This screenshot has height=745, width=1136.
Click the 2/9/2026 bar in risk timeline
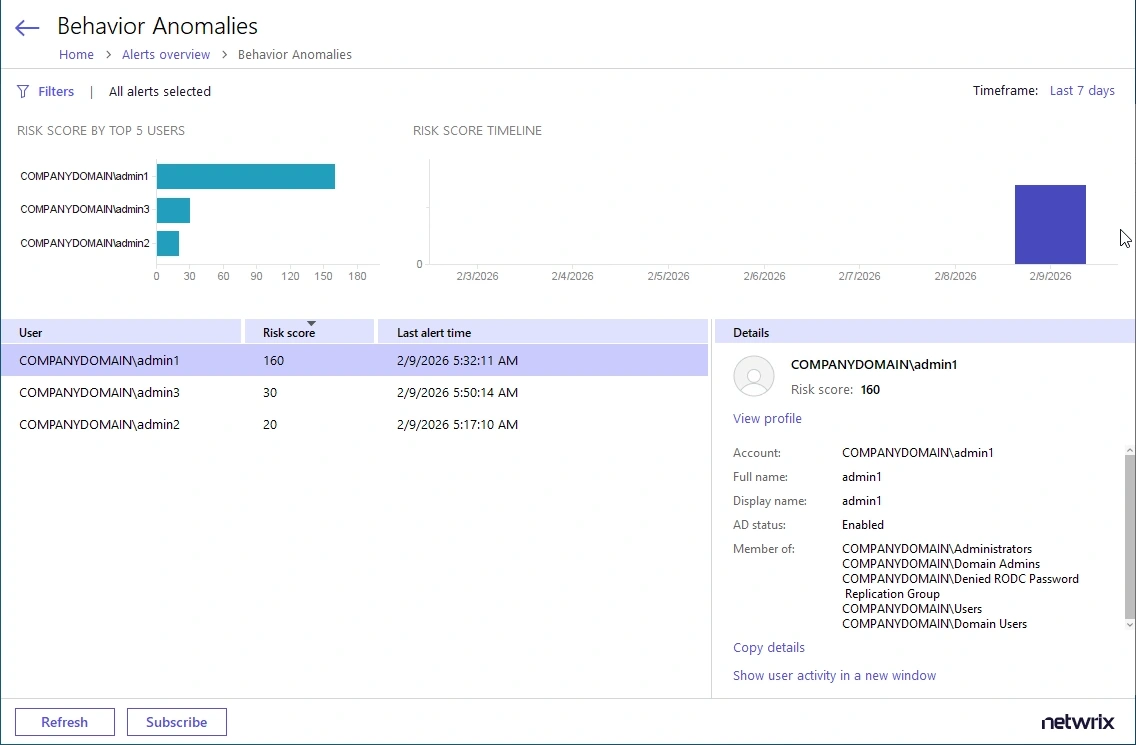click(x=1050, y=224)
